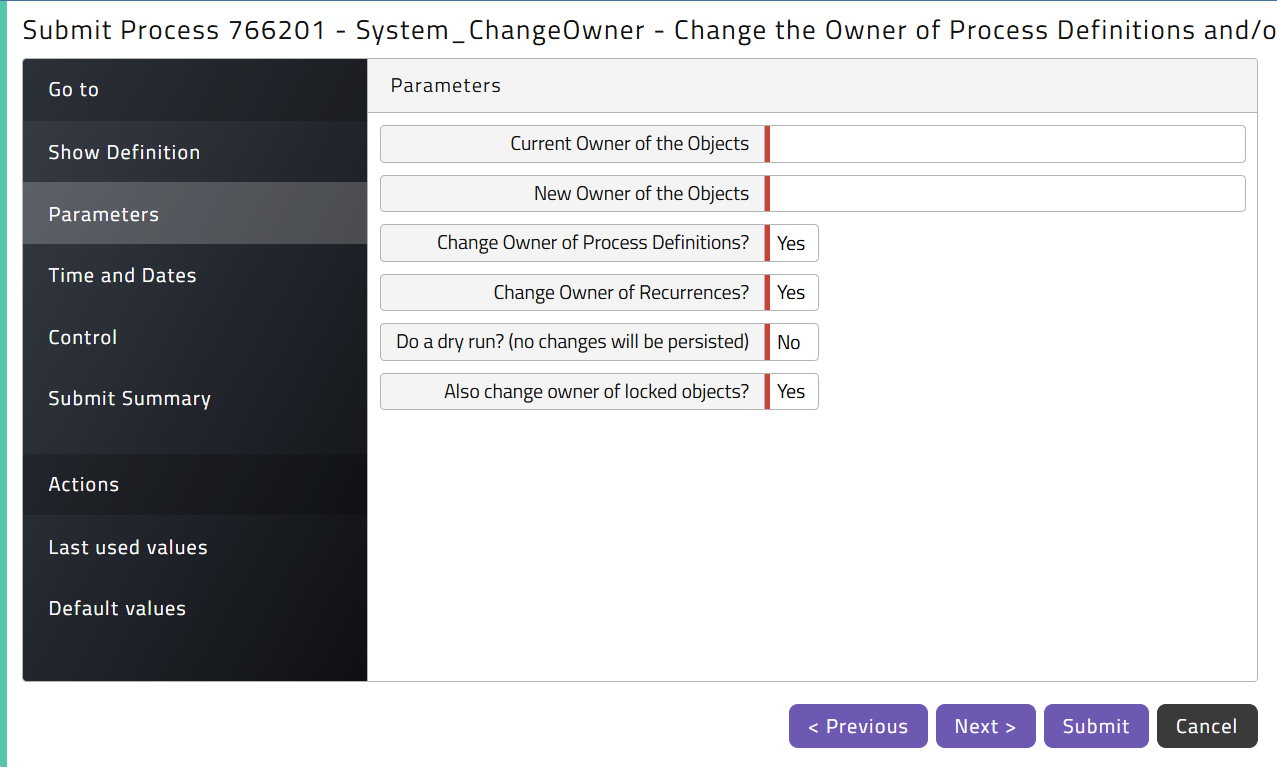1277x767 pixels.
Task: Cancel the process submission
Action: pos(1207,727)
